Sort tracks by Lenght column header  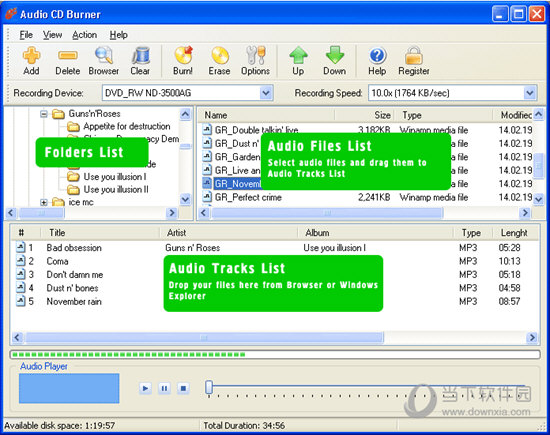point(514,233)
